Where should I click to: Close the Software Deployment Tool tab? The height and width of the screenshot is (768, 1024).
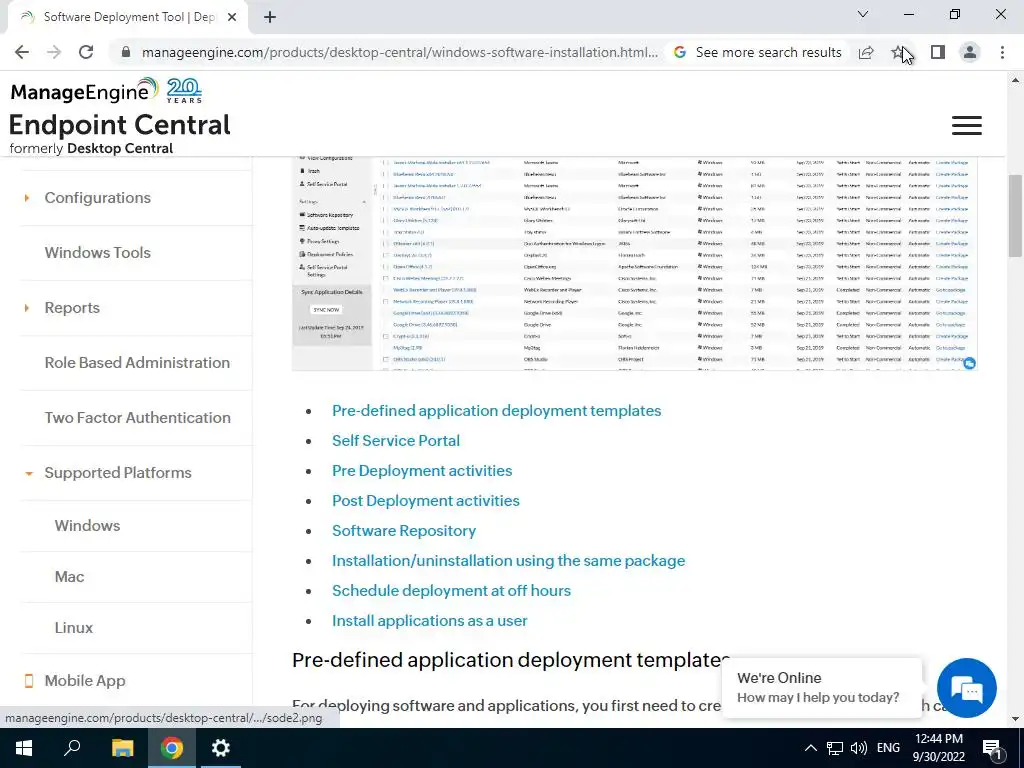tap(232, 17)
